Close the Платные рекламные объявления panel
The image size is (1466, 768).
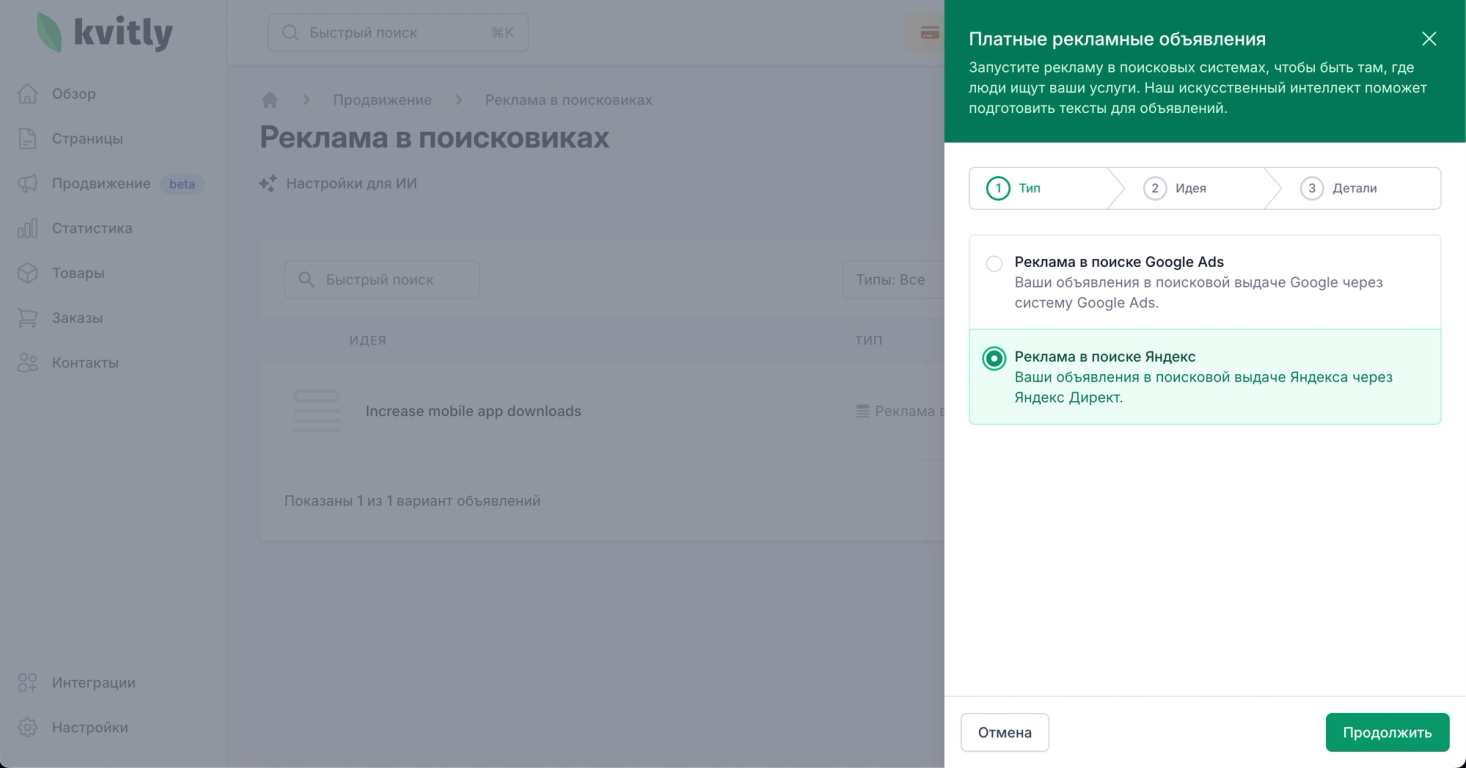tap(1429, 39)
